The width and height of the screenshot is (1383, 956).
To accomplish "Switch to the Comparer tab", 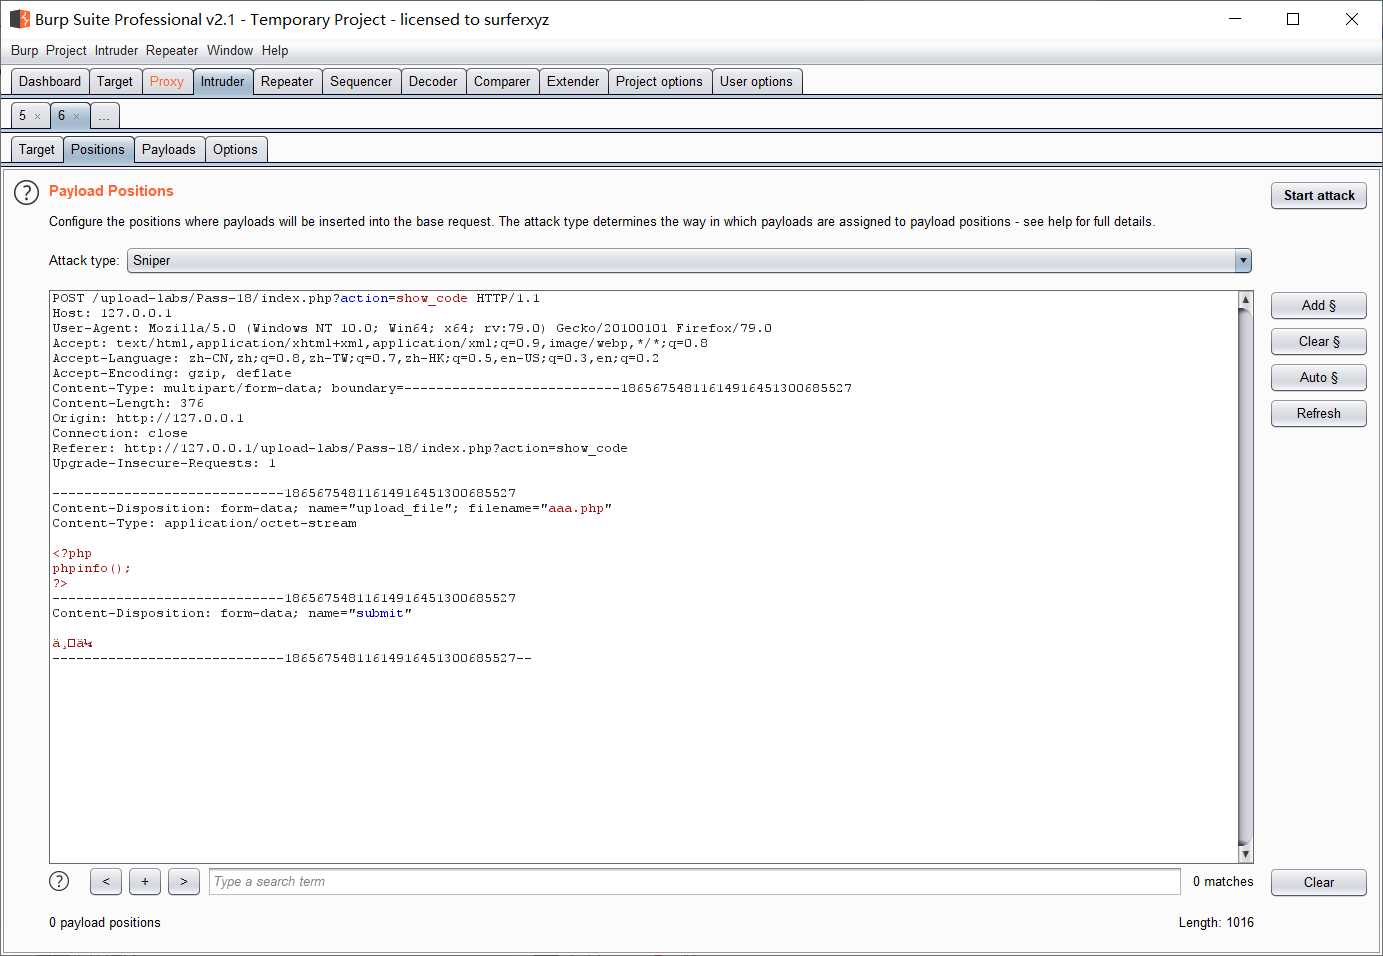I will click(x=502, y=82).
